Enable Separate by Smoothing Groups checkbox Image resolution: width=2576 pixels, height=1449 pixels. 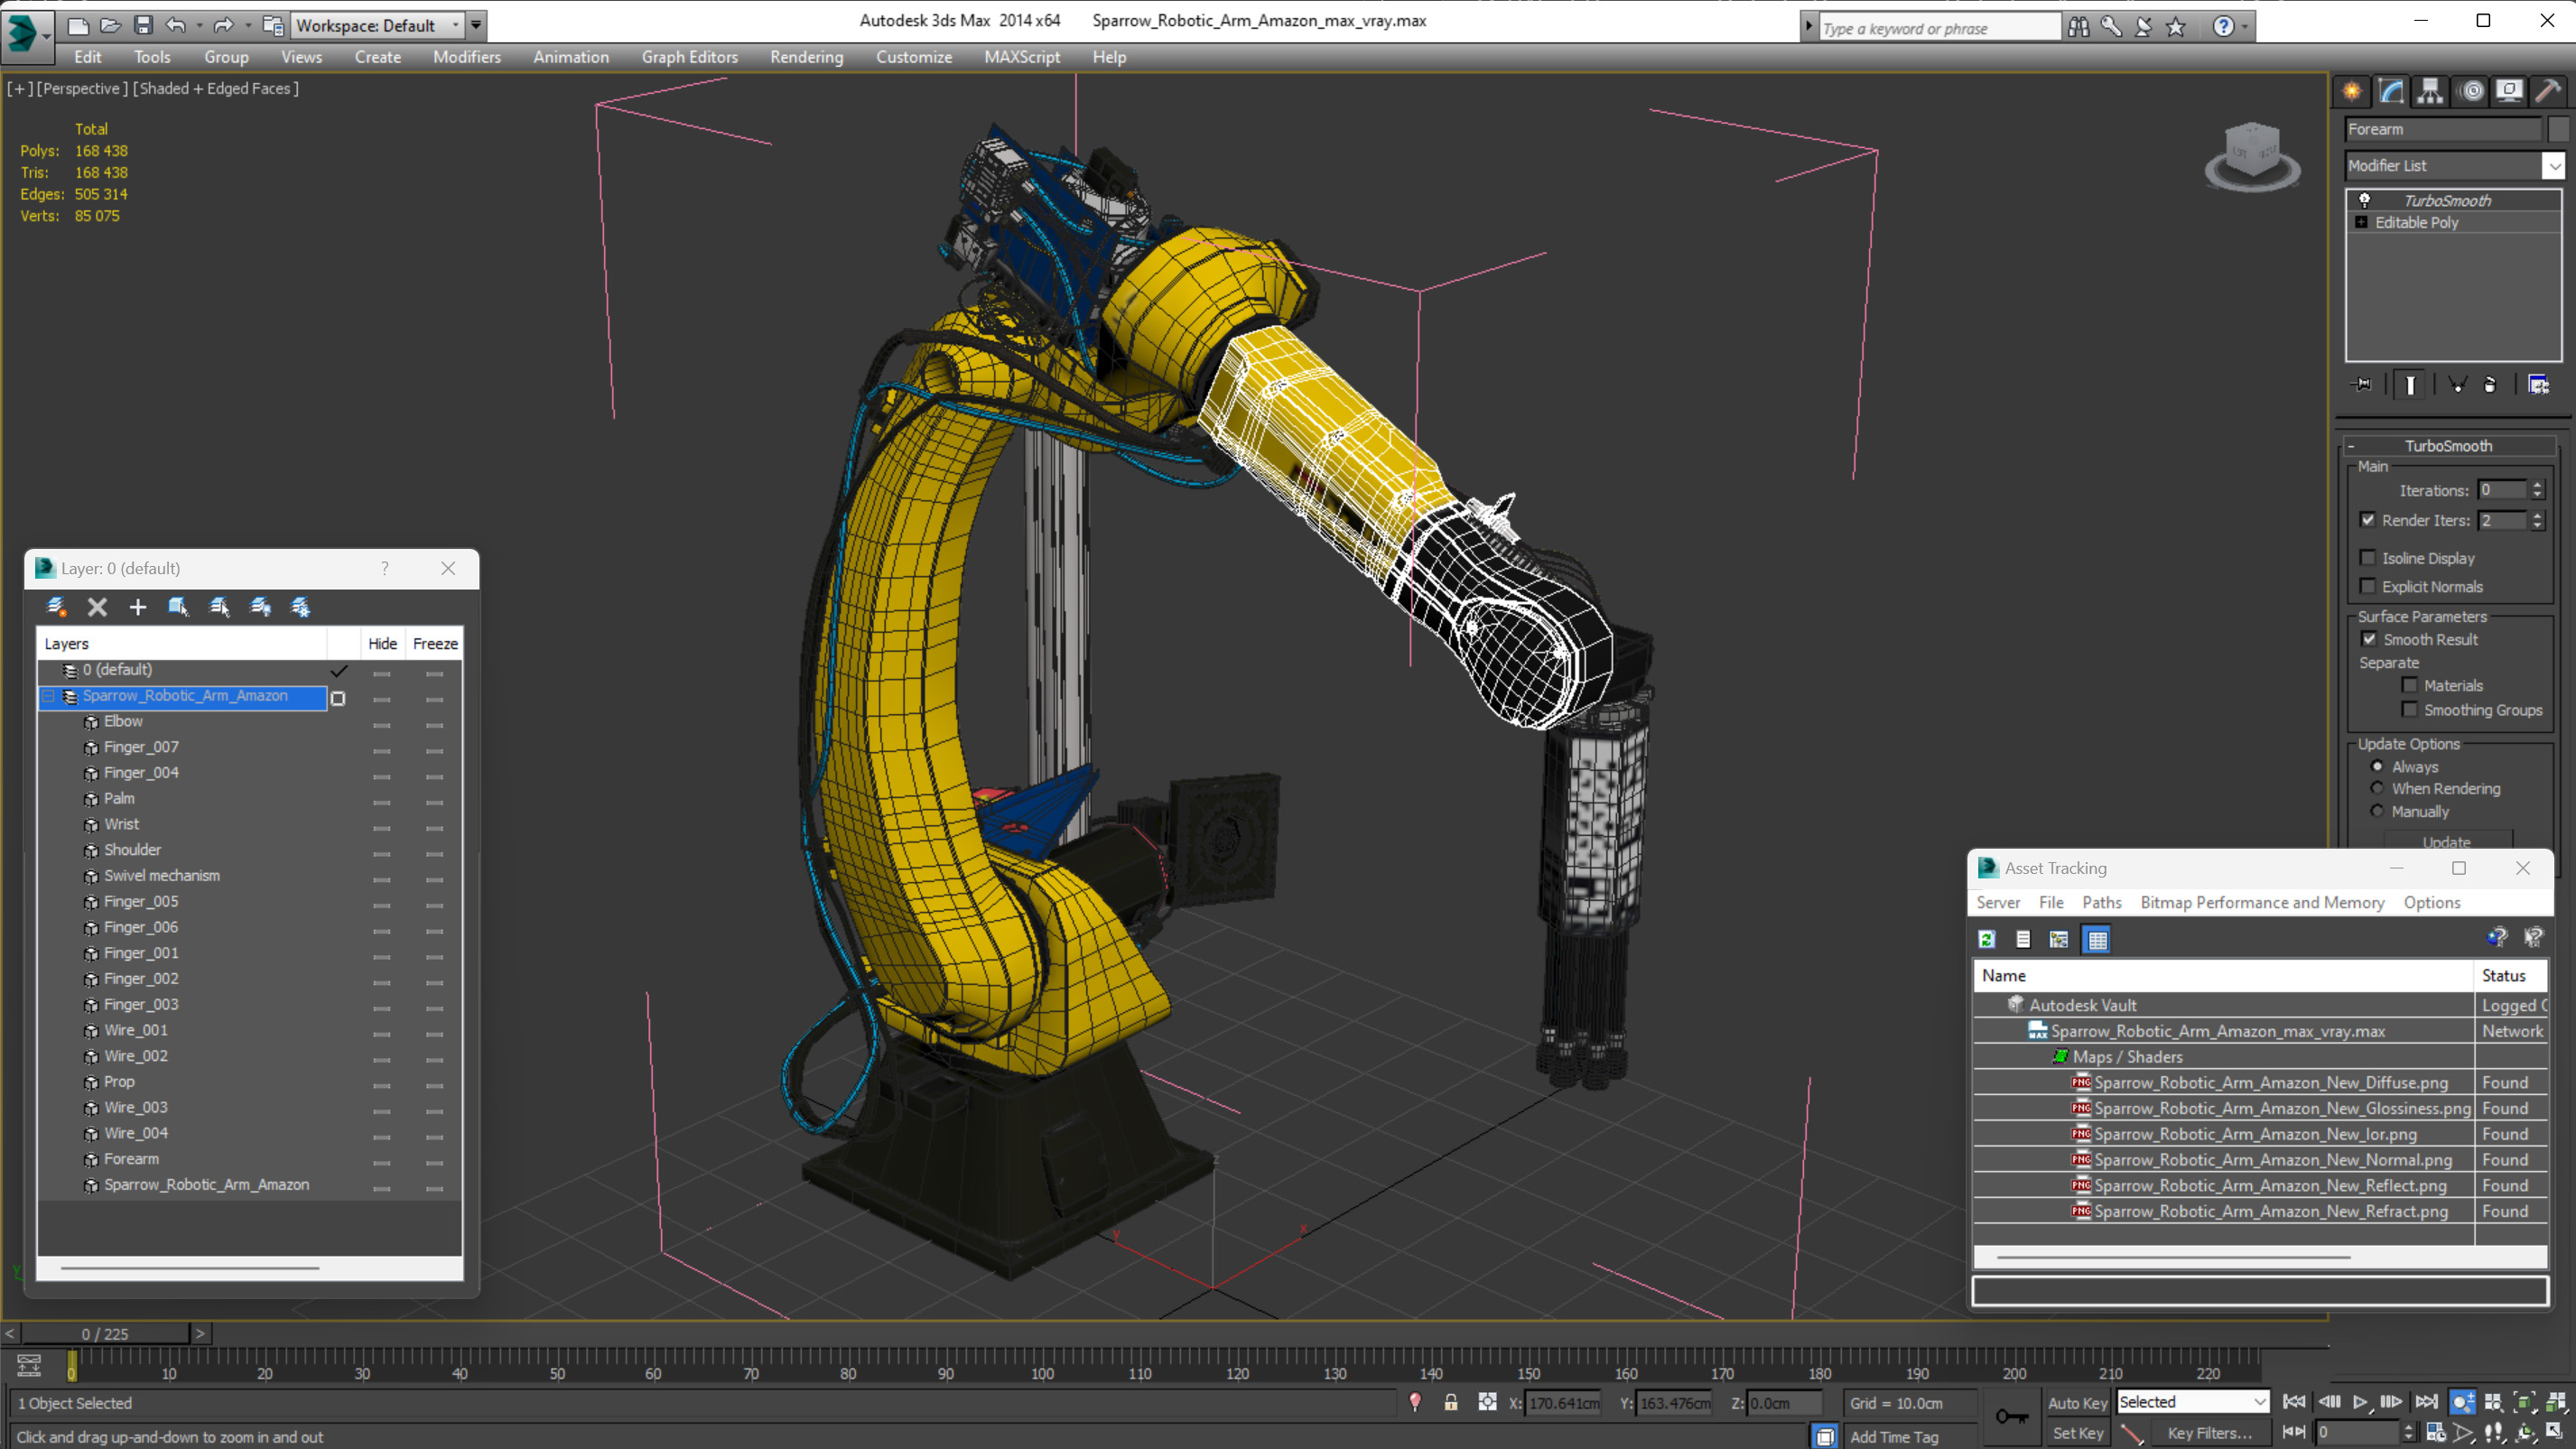pyautogui.click(x=2410, y=710)
